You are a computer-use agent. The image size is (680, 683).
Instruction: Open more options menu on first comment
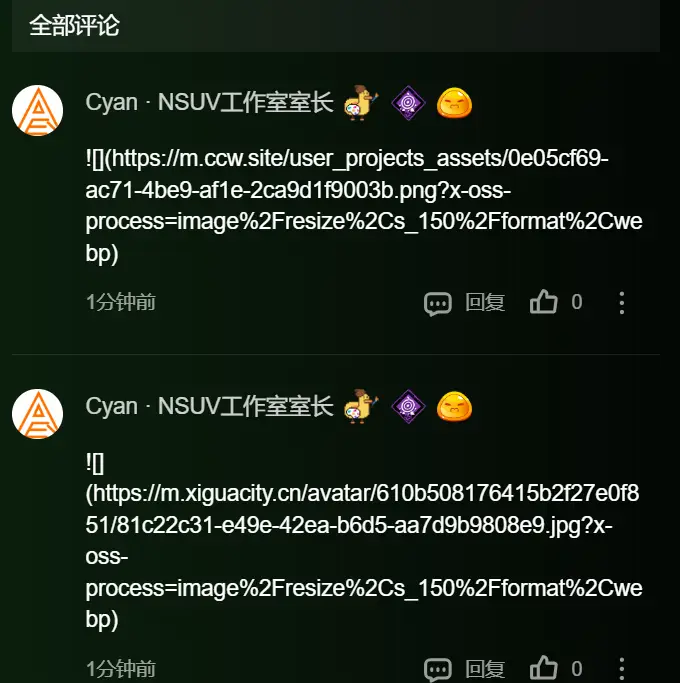tap(622, 303)
